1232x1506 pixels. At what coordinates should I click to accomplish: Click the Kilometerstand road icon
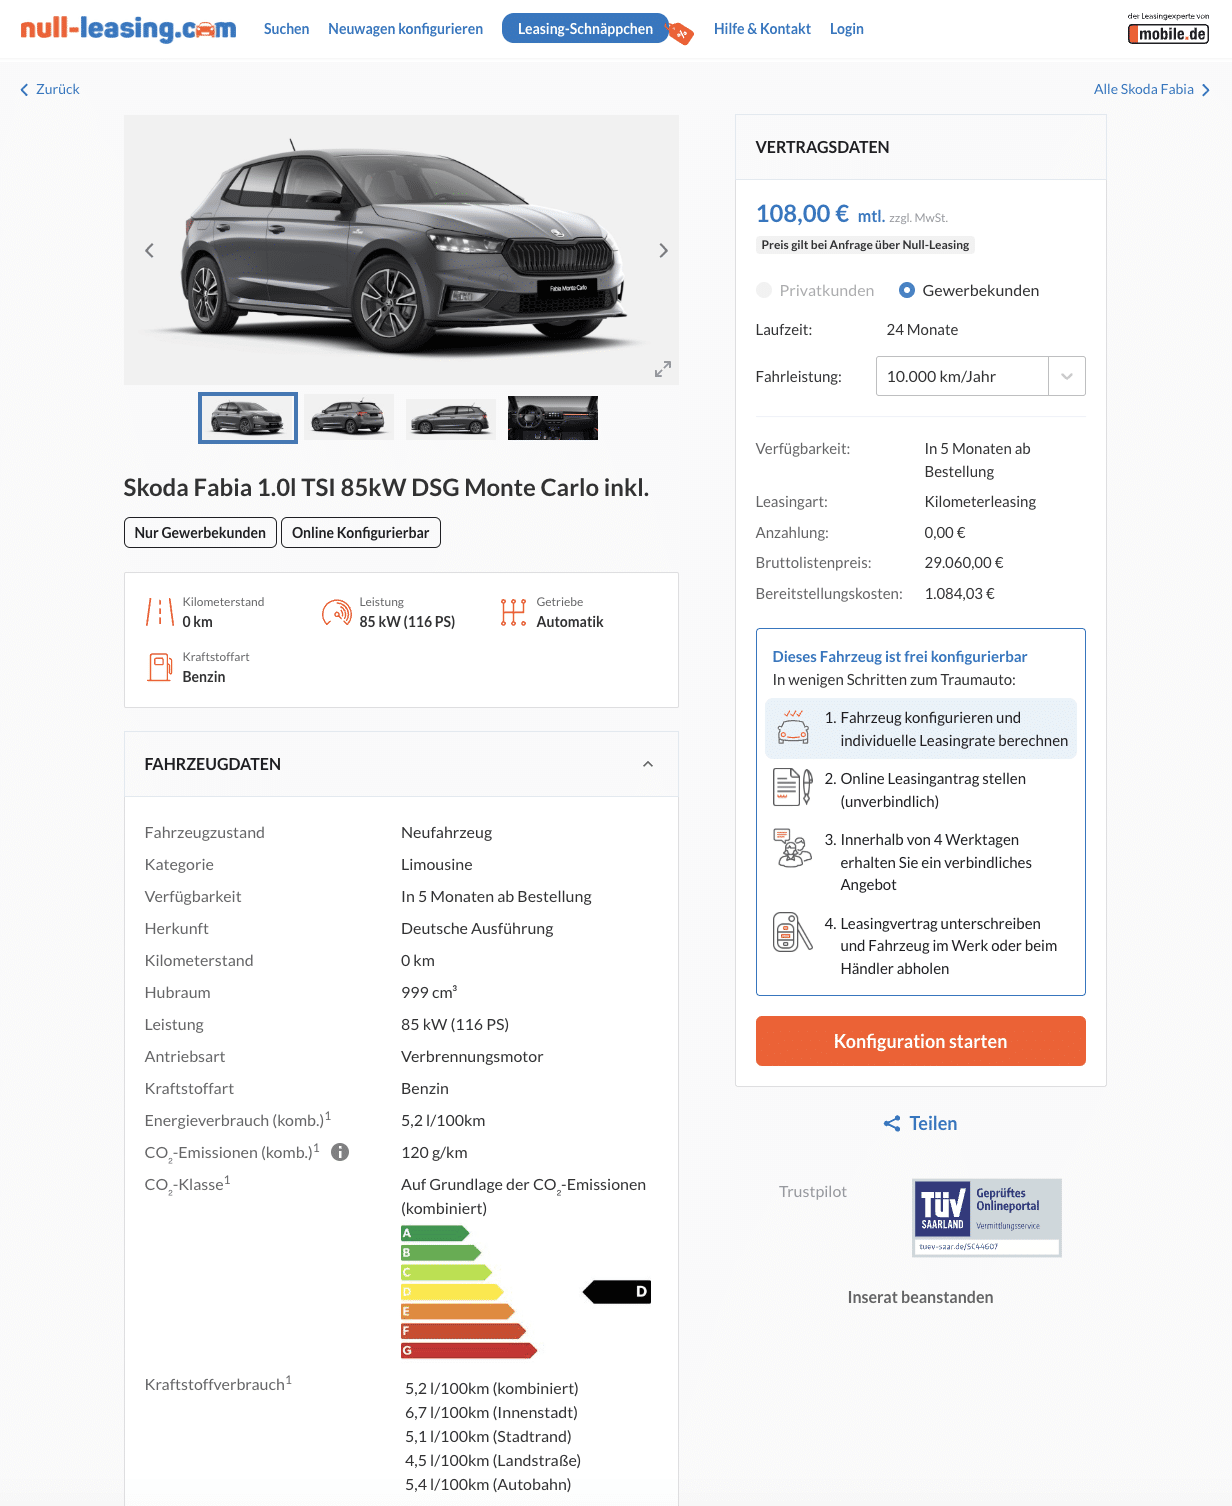160,612
